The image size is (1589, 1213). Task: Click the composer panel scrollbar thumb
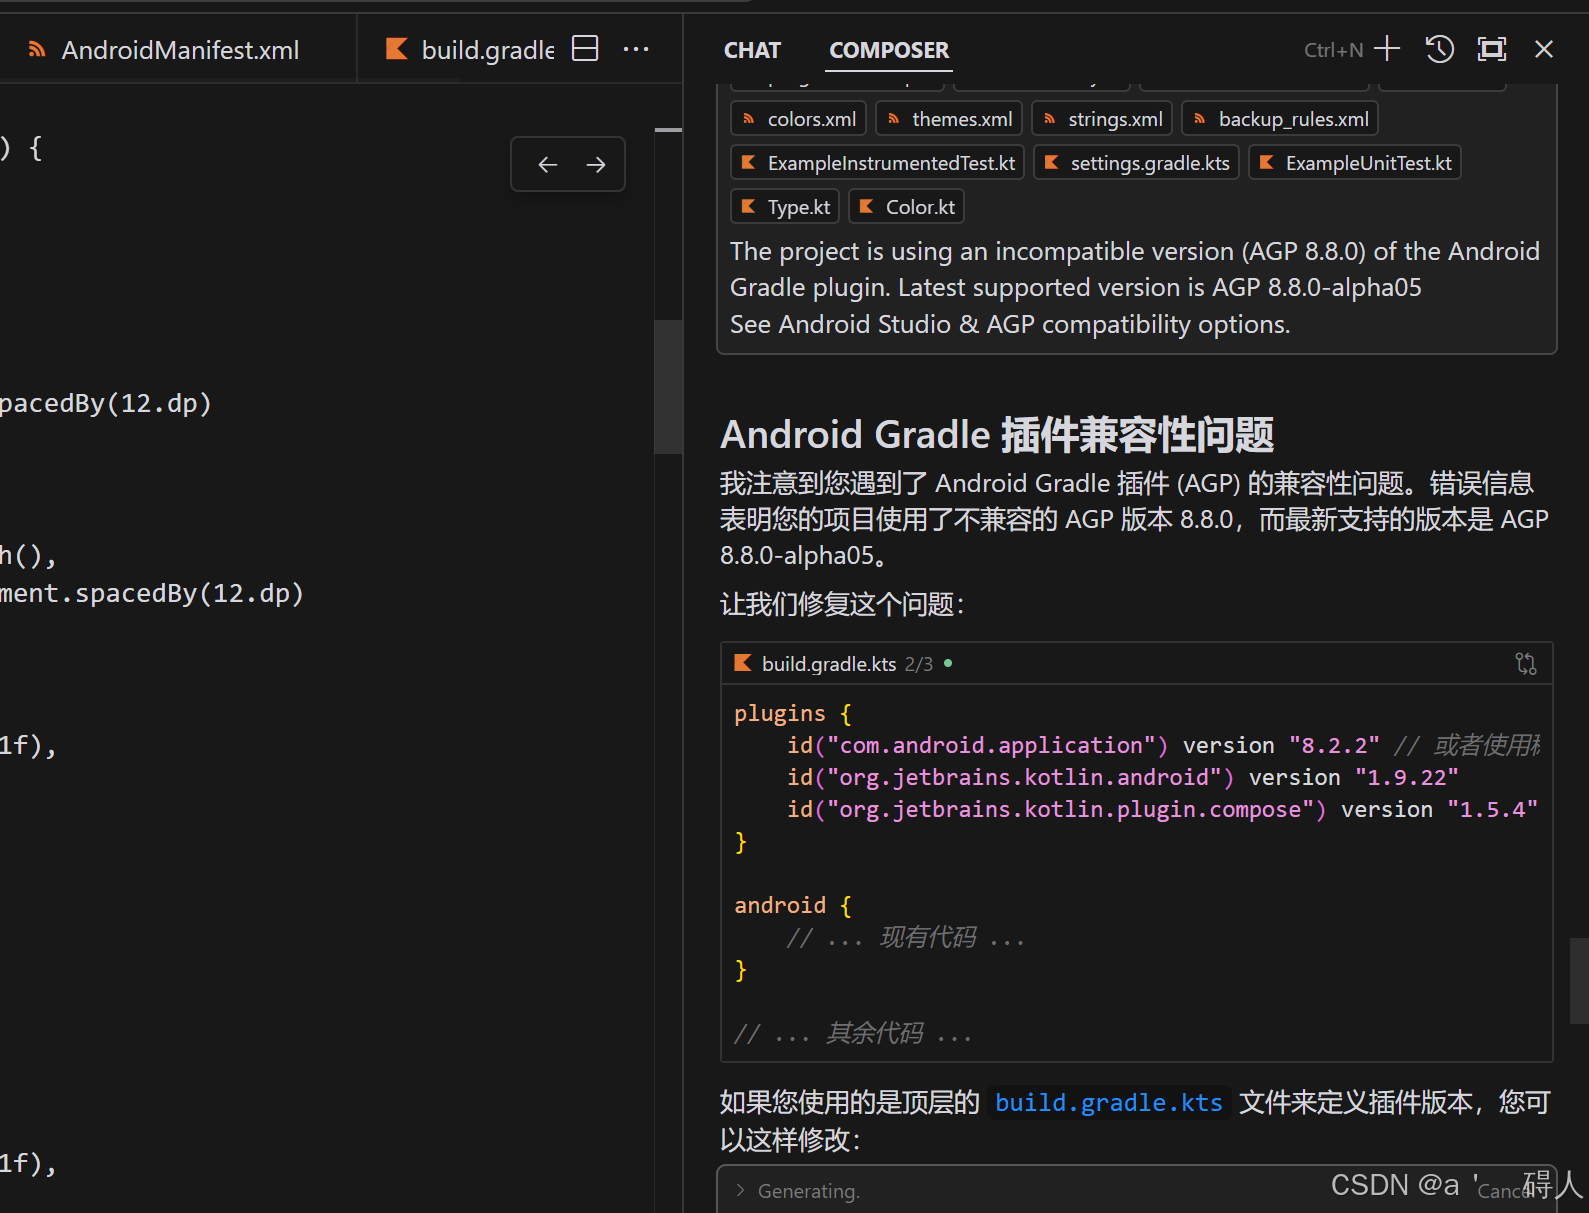[x=1579, y=980]
